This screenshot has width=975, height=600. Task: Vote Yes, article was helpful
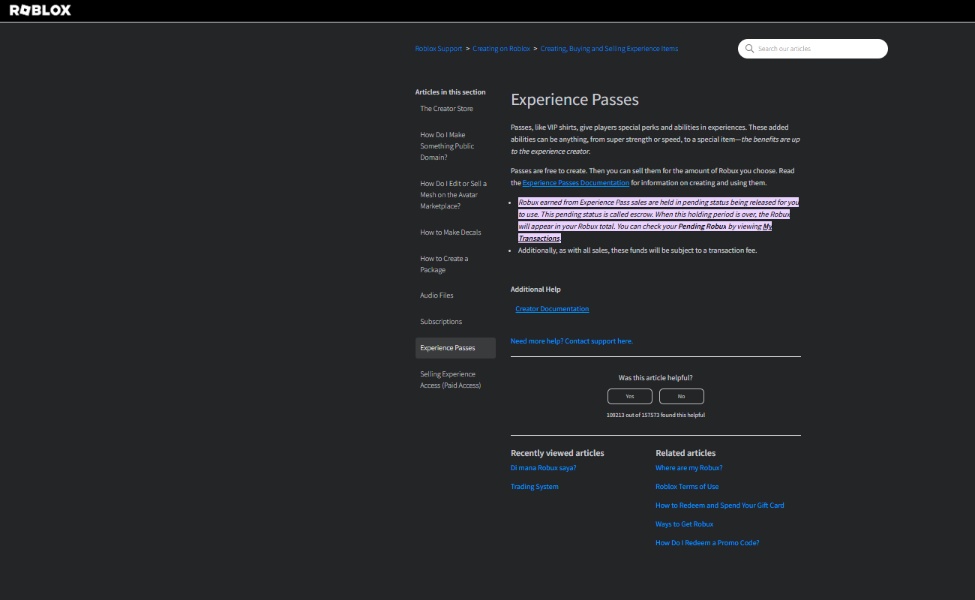click(x=630, y=396)
